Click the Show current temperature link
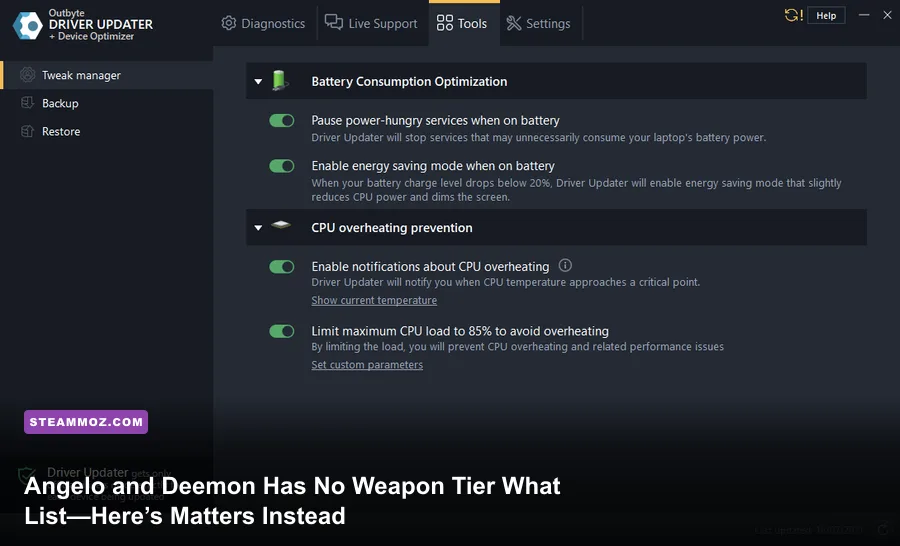The width and height of the screenshot is (900, 546). pos(374,300)
